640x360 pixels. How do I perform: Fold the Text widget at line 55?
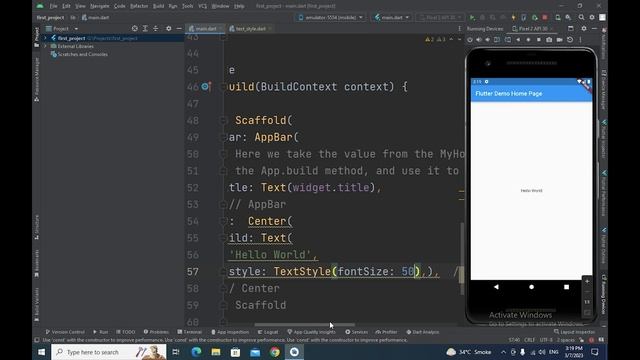click(x=223, y=238)
